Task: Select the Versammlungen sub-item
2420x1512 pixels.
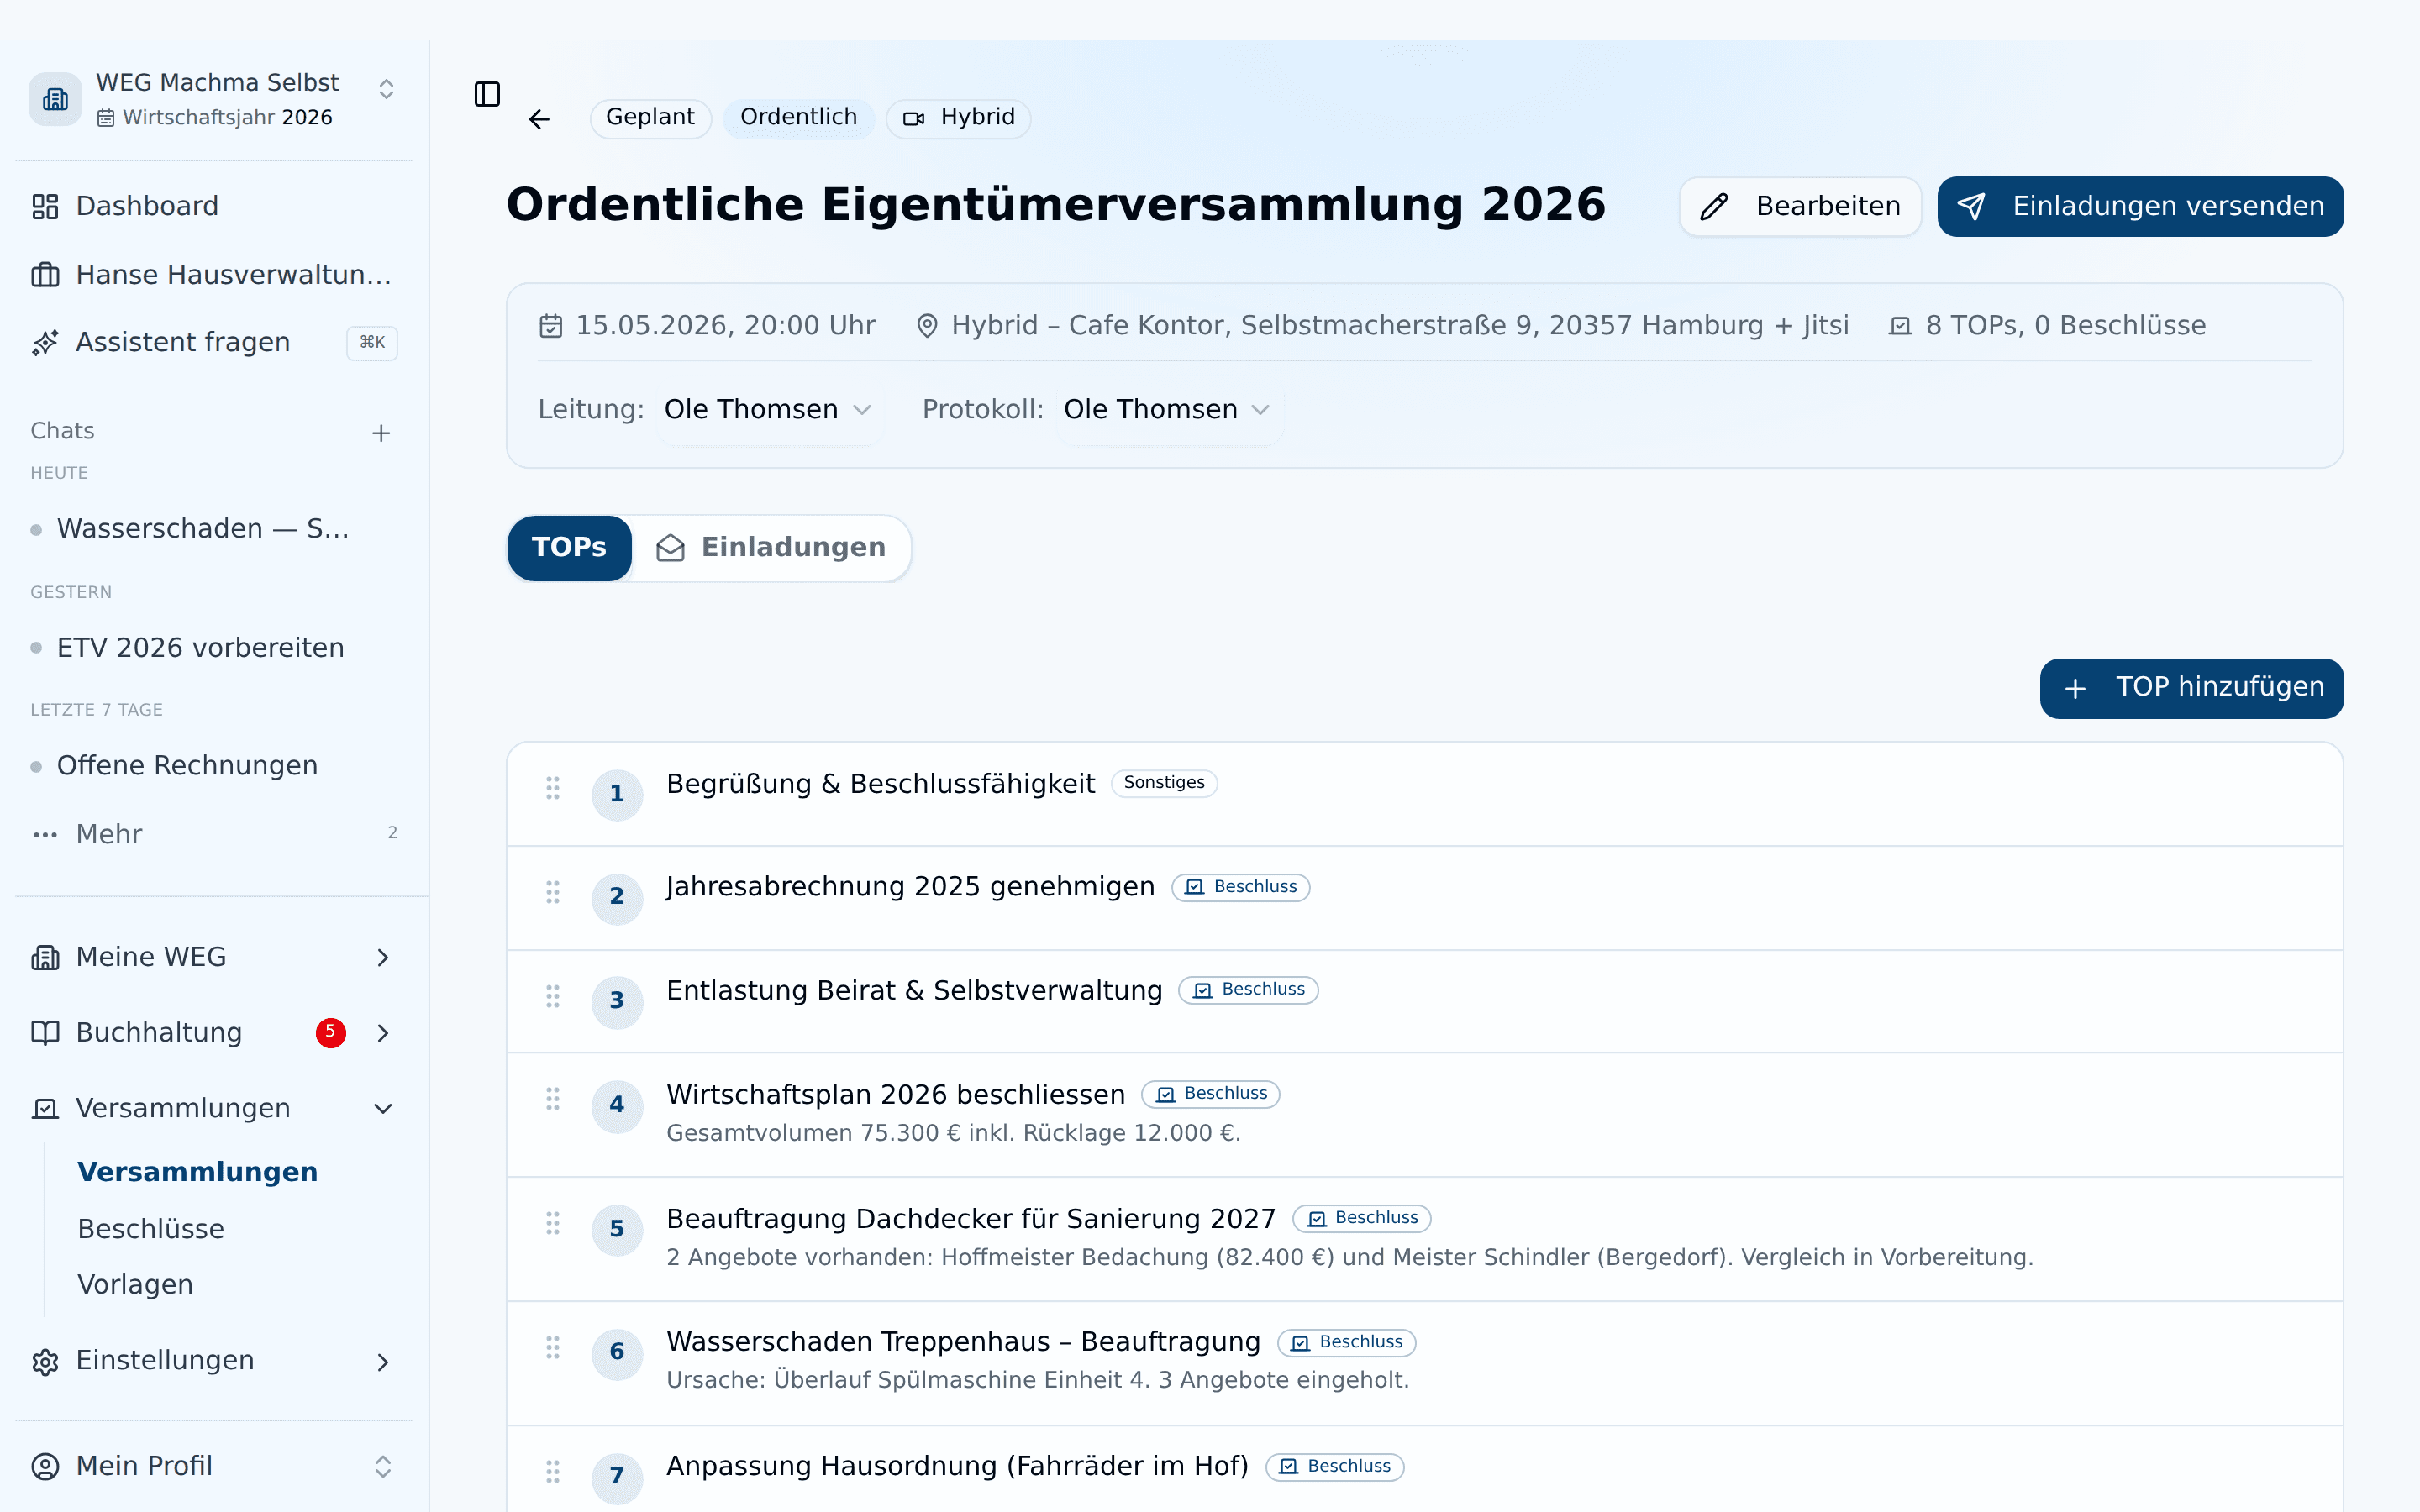Action: pos(197,1172)
